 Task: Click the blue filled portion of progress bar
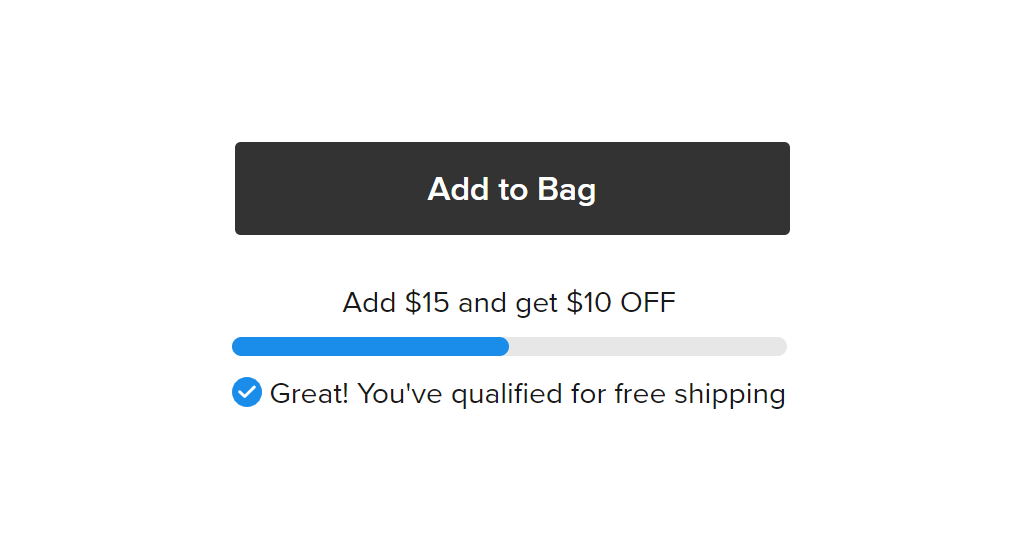[x=370, y=347]
